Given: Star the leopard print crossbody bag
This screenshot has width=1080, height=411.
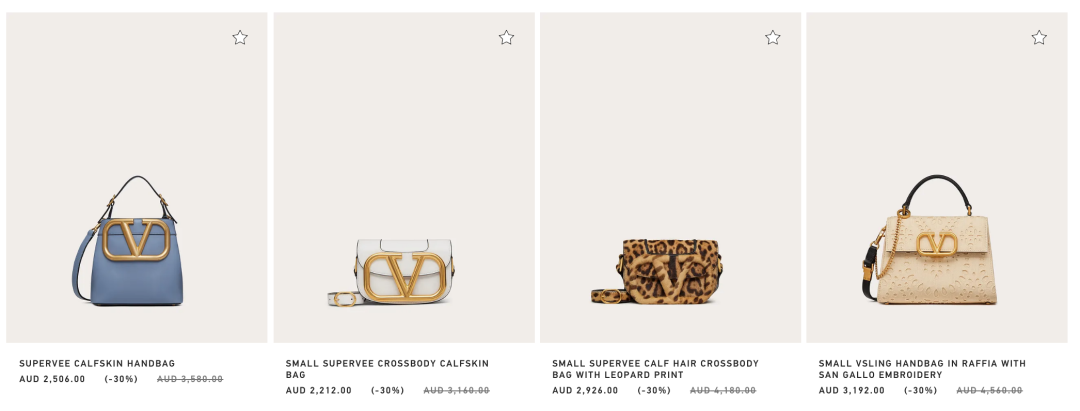Looking at the screenshot, I should click(x=773, y=38).
